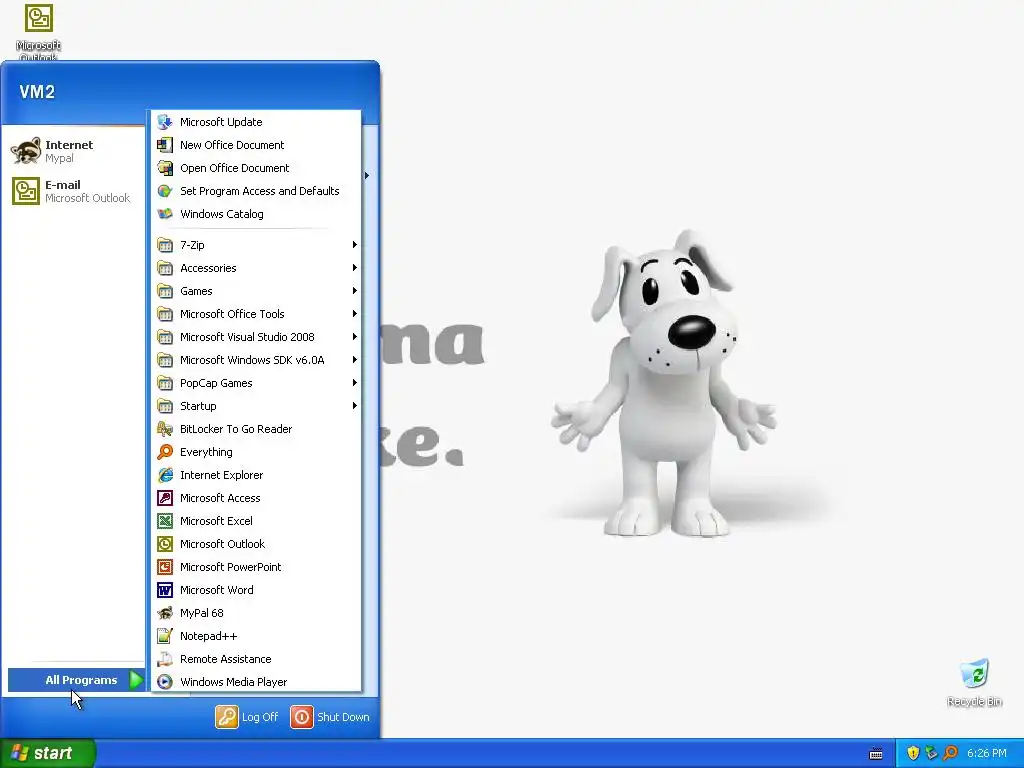The image size is (1024, 768).
Task: Click the 'Internet Explorer' entry text
Action: click(221, 475)
